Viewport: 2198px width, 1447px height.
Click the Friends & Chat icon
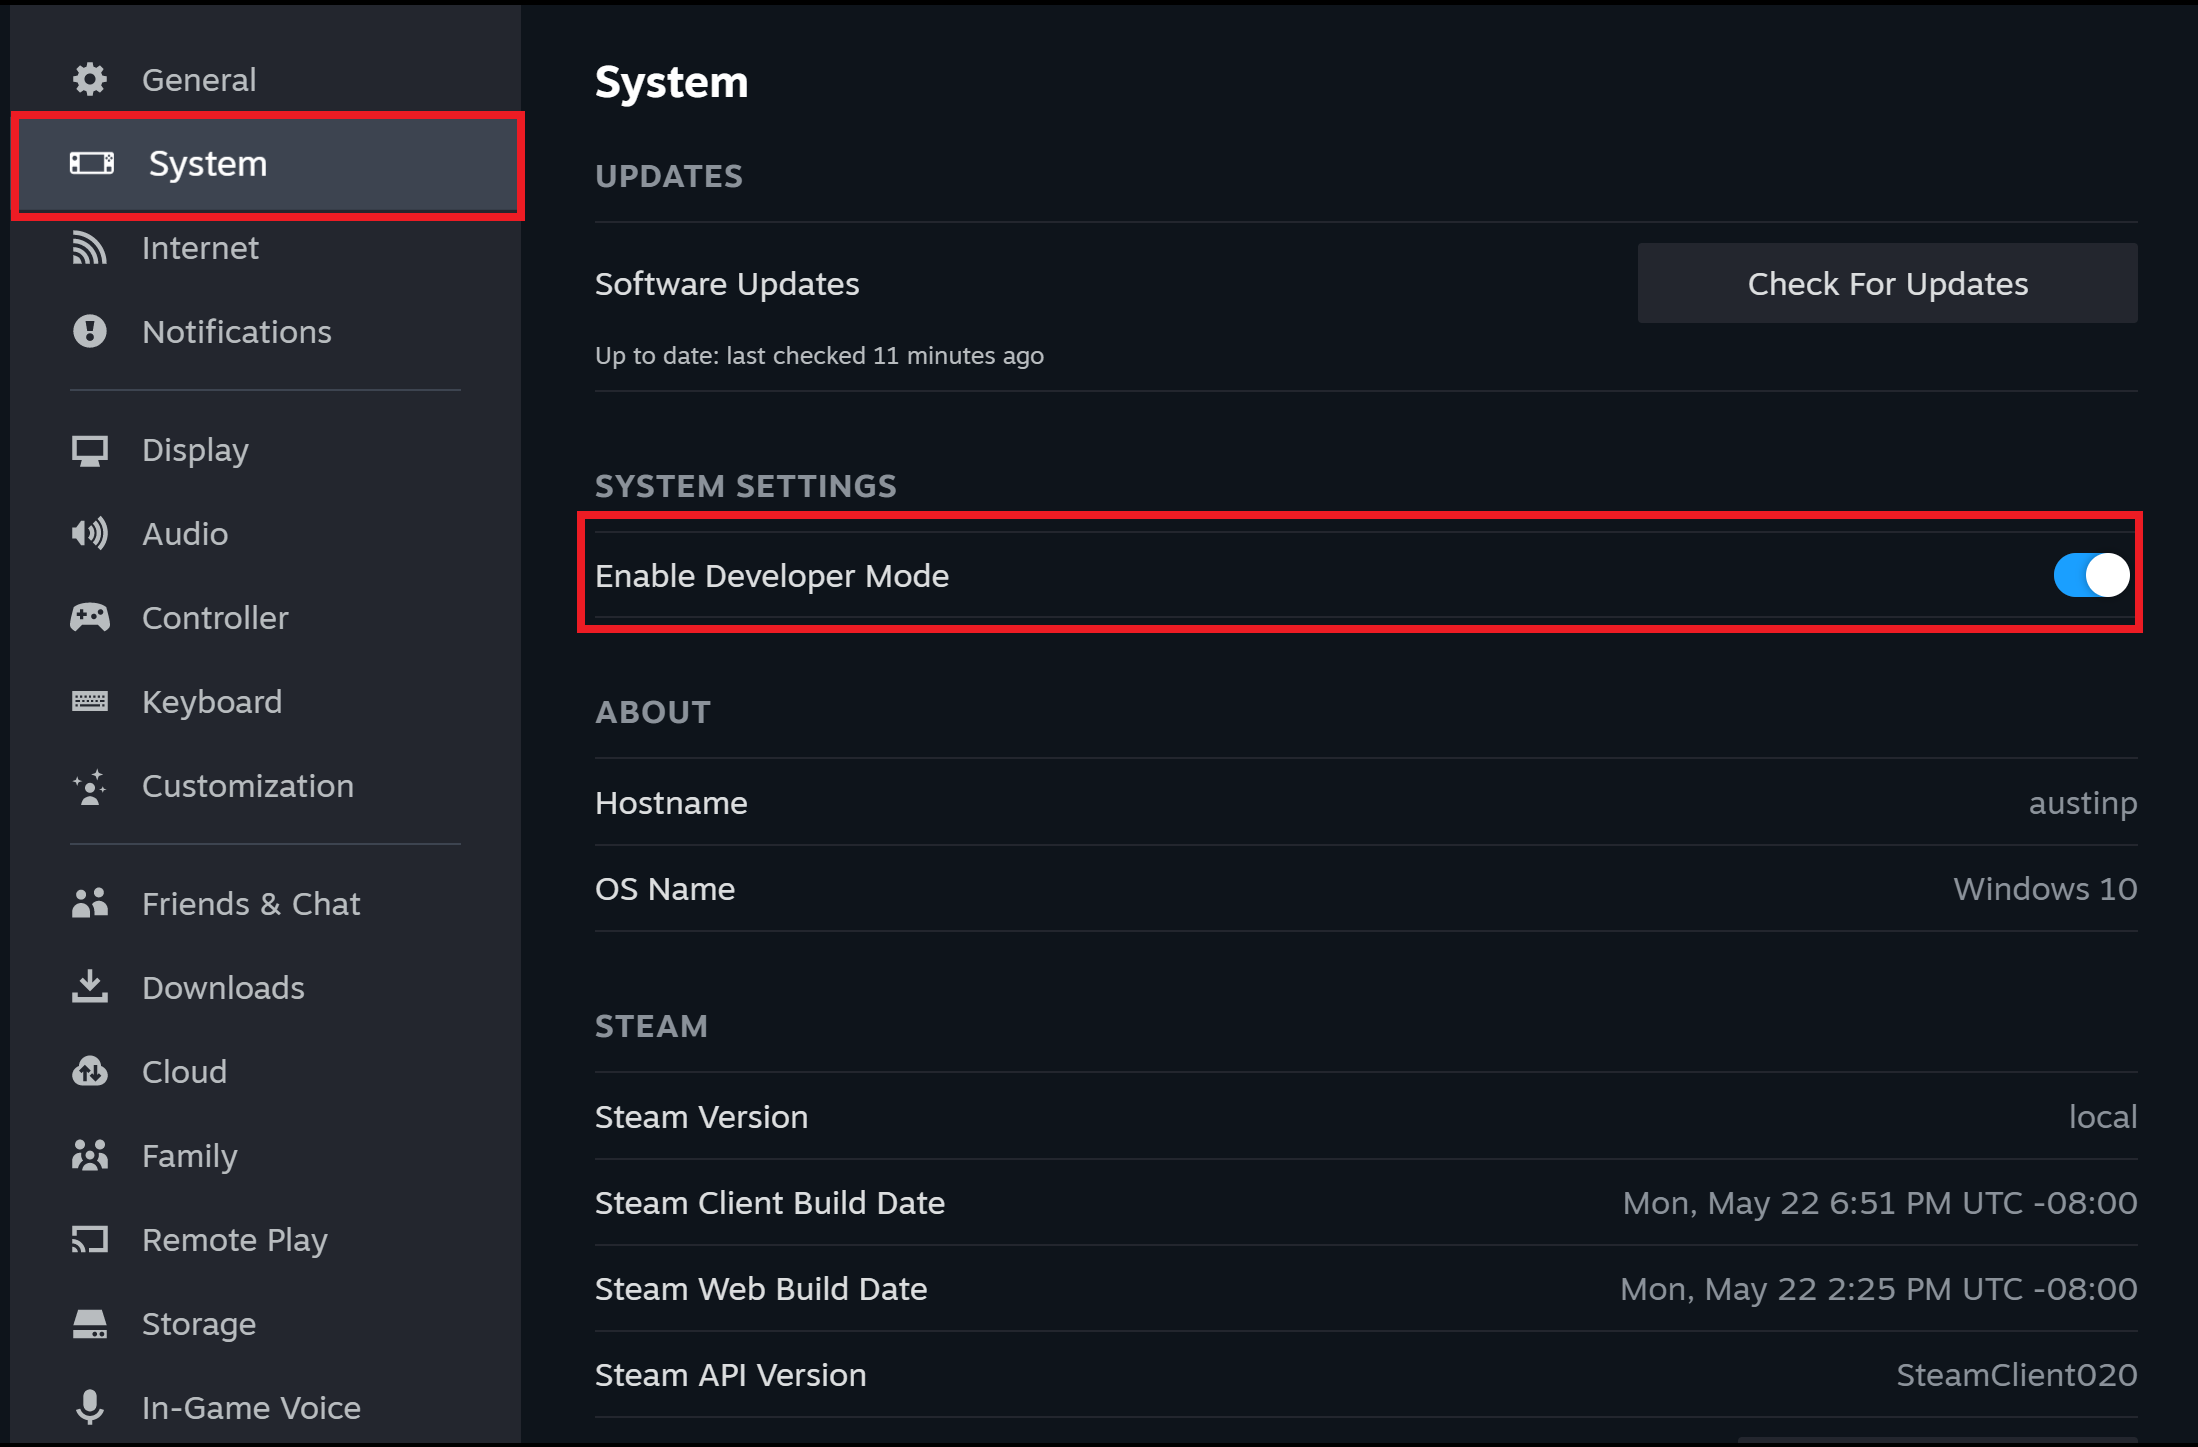point(89,903)
